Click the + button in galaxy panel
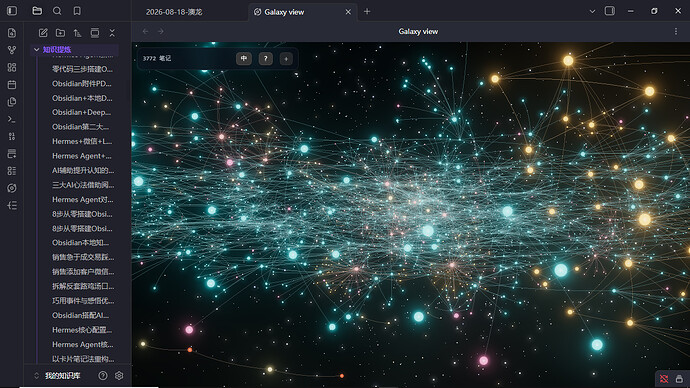This screenshot has height=388, width=690. tap(286, 59)
